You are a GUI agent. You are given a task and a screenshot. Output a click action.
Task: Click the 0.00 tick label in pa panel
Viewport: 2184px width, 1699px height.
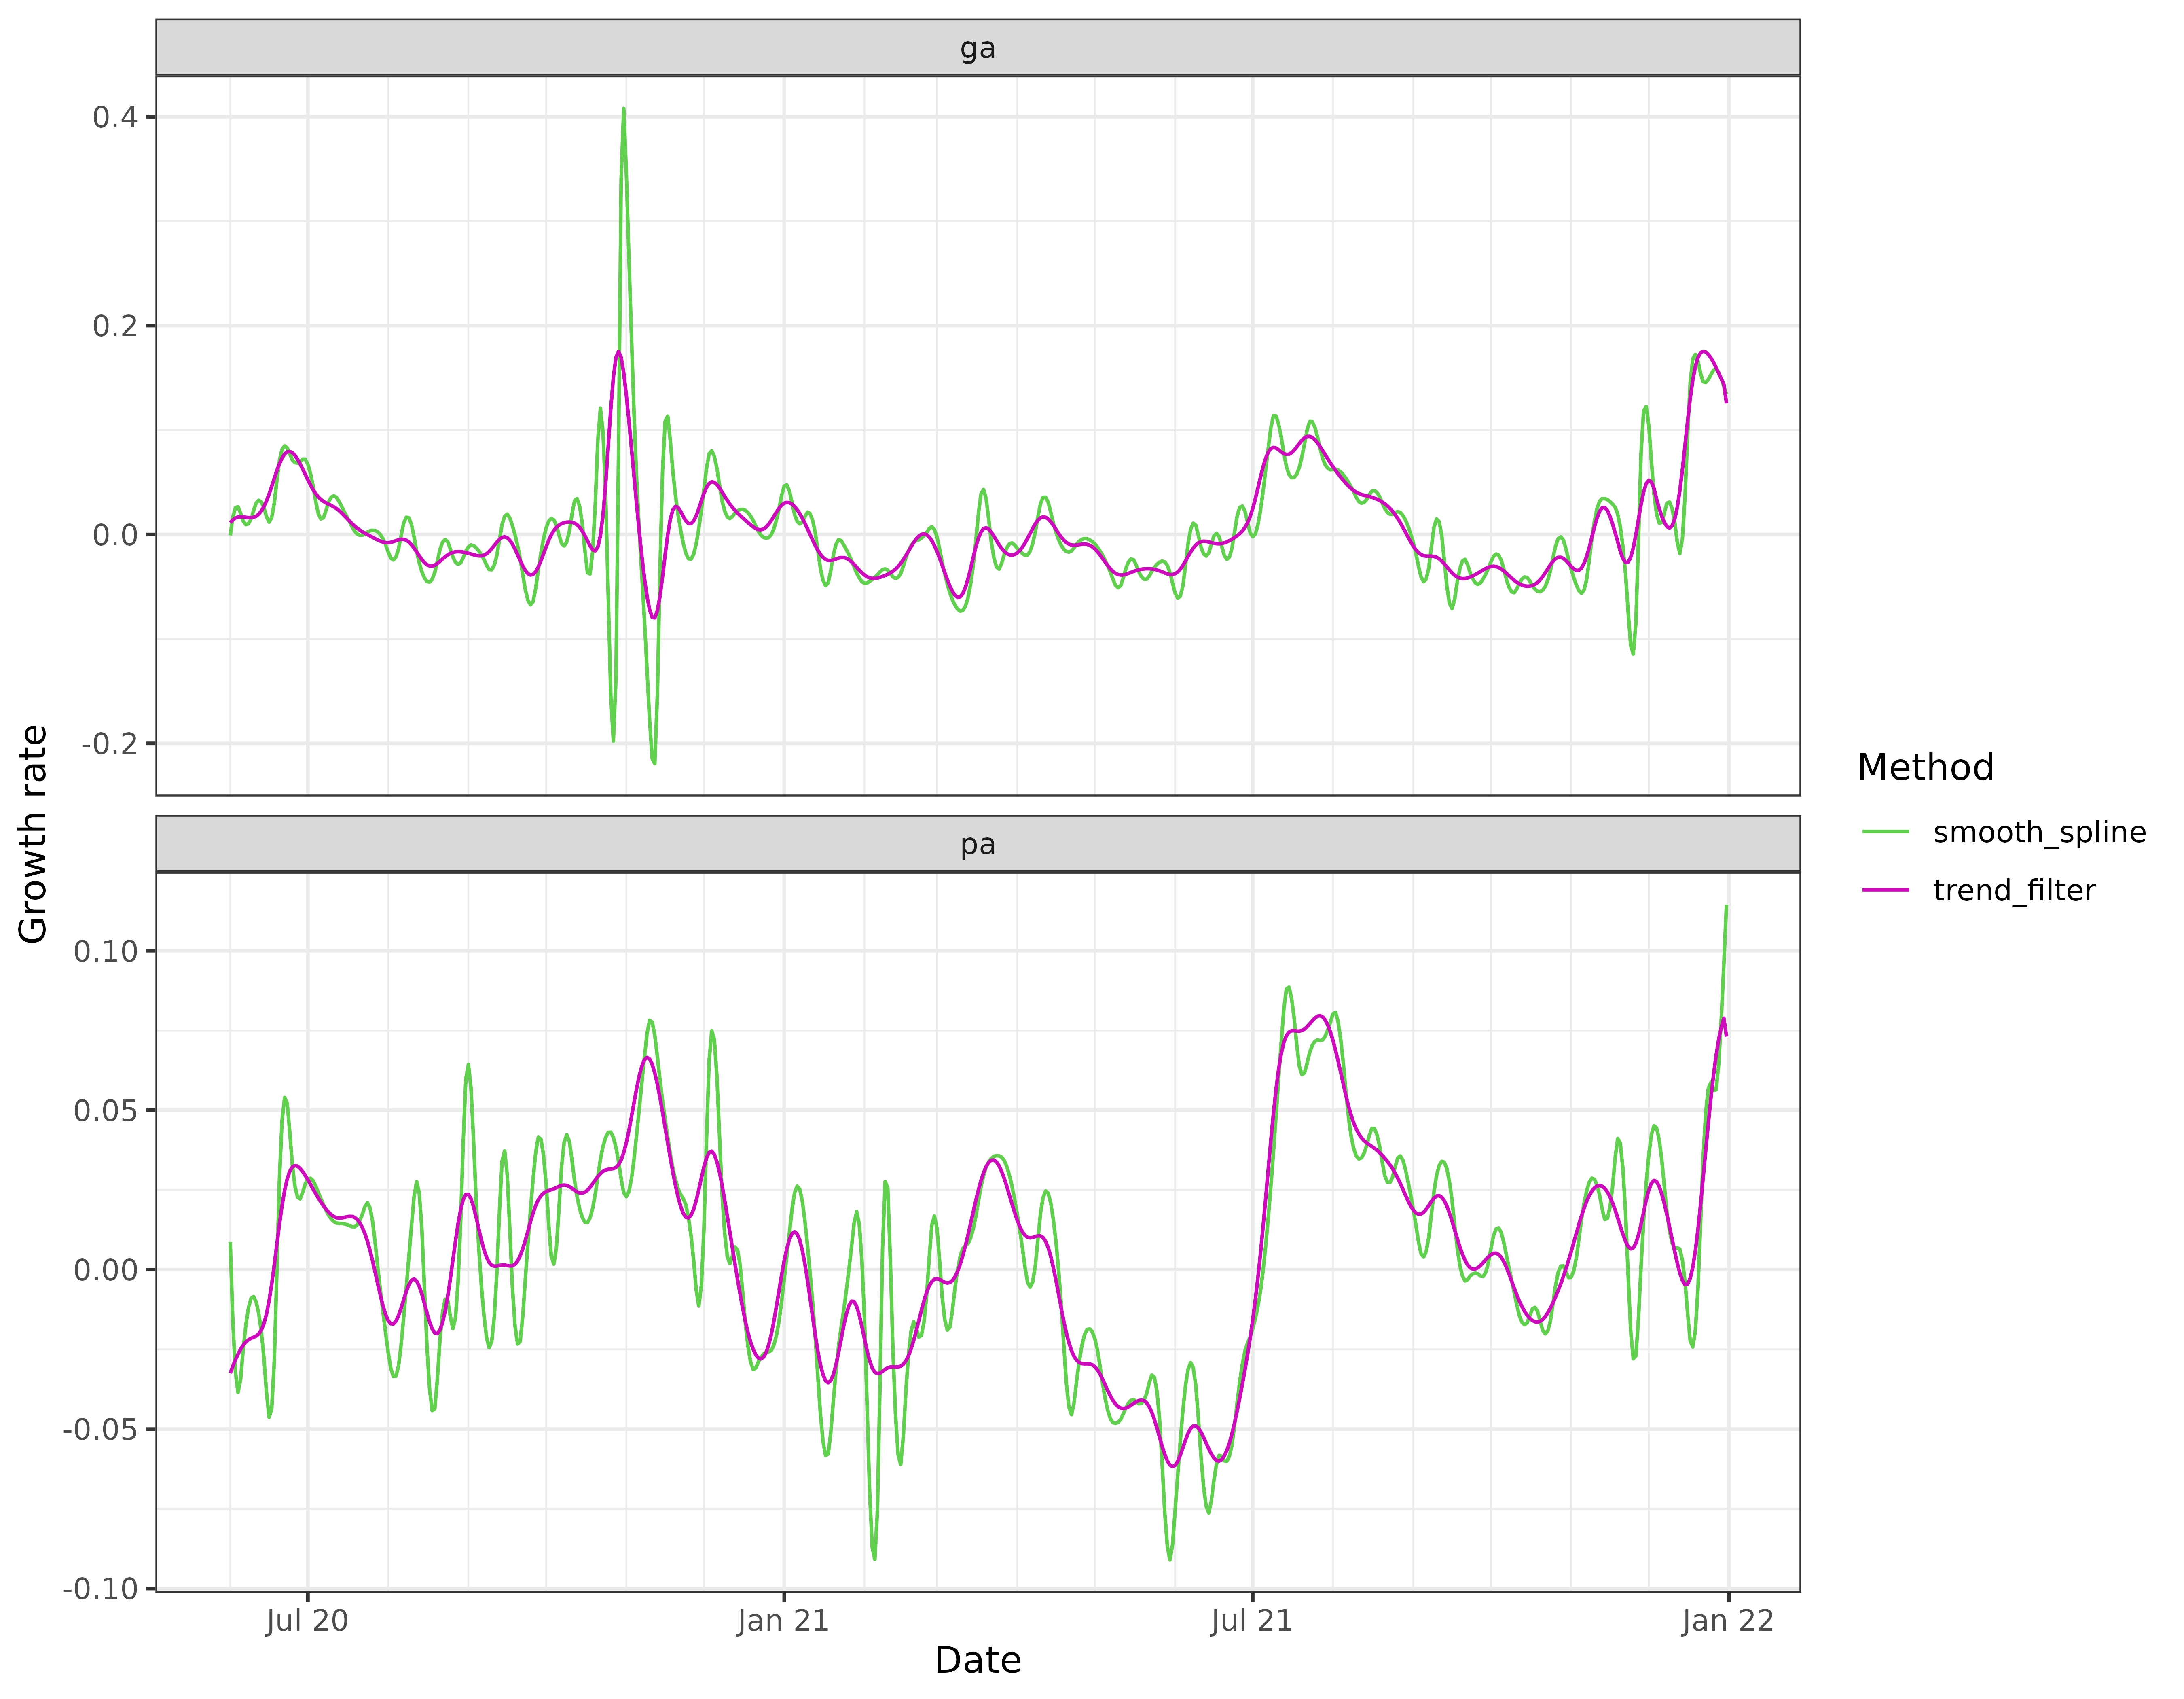(106, 1270)
